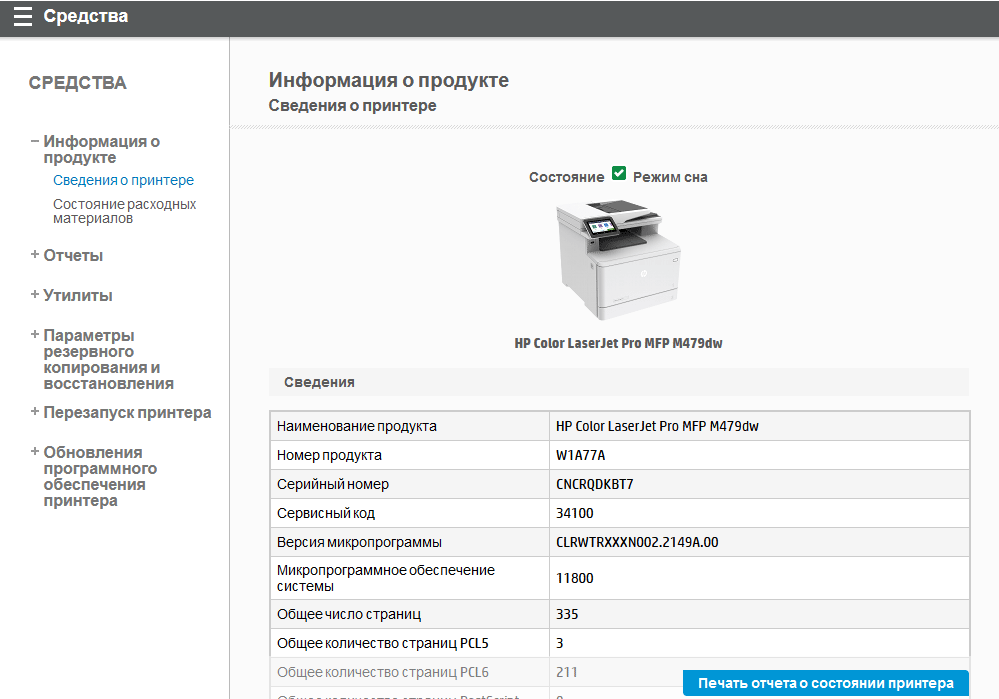
Task: Select product number value W1A77A
Action: 580,456
